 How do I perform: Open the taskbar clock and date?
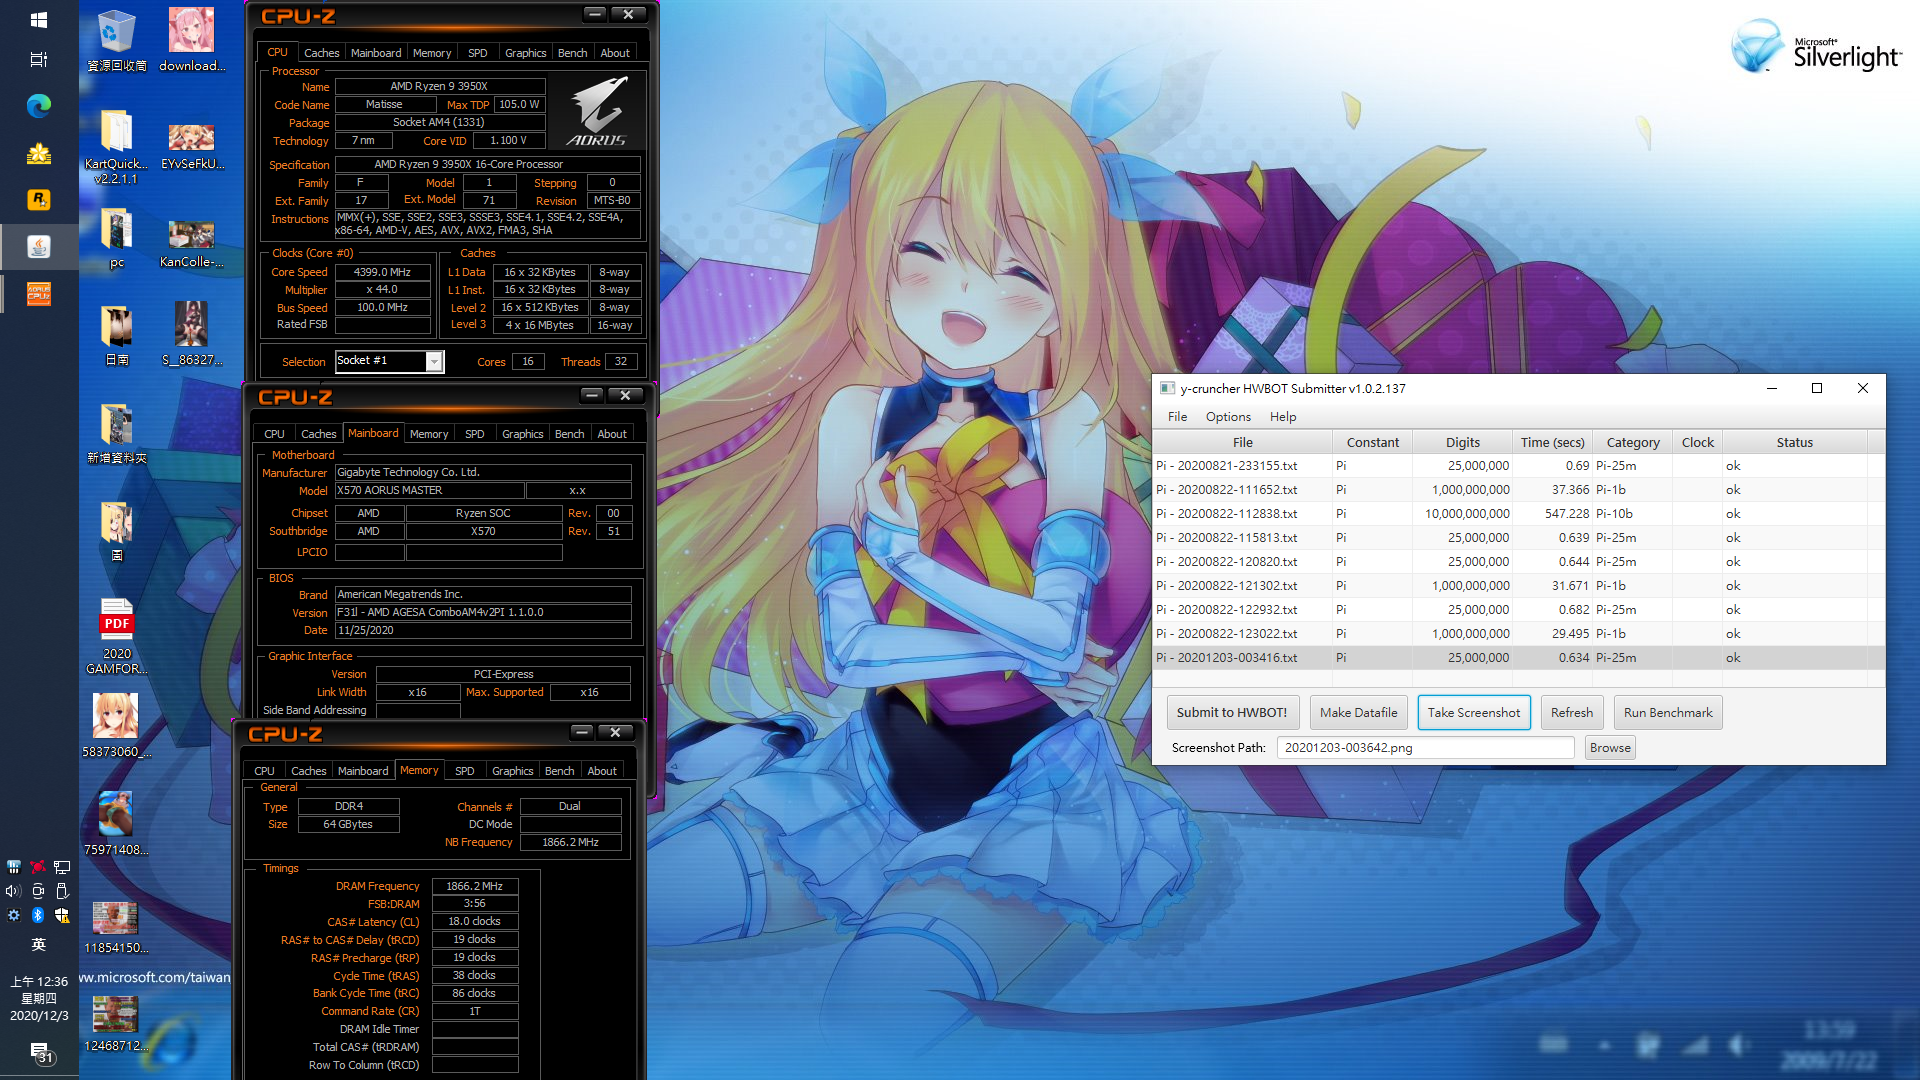click(x=39, y=998)
